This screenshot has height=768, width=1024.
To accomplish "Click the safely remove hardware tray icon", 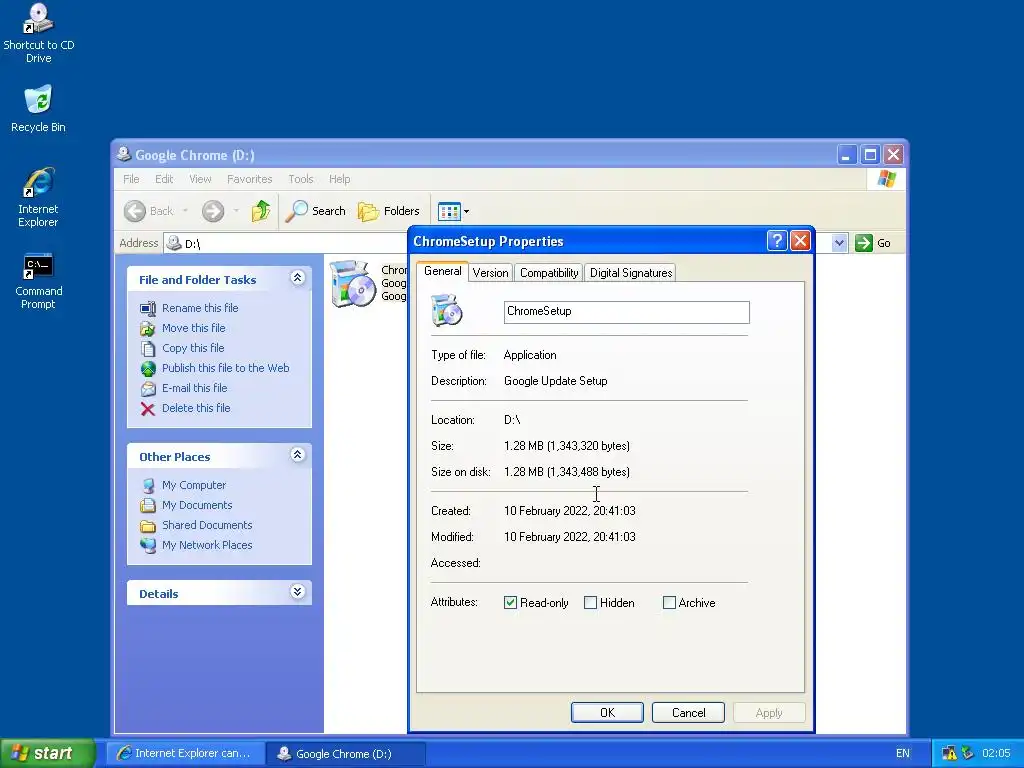I will (x=968, y=753).
